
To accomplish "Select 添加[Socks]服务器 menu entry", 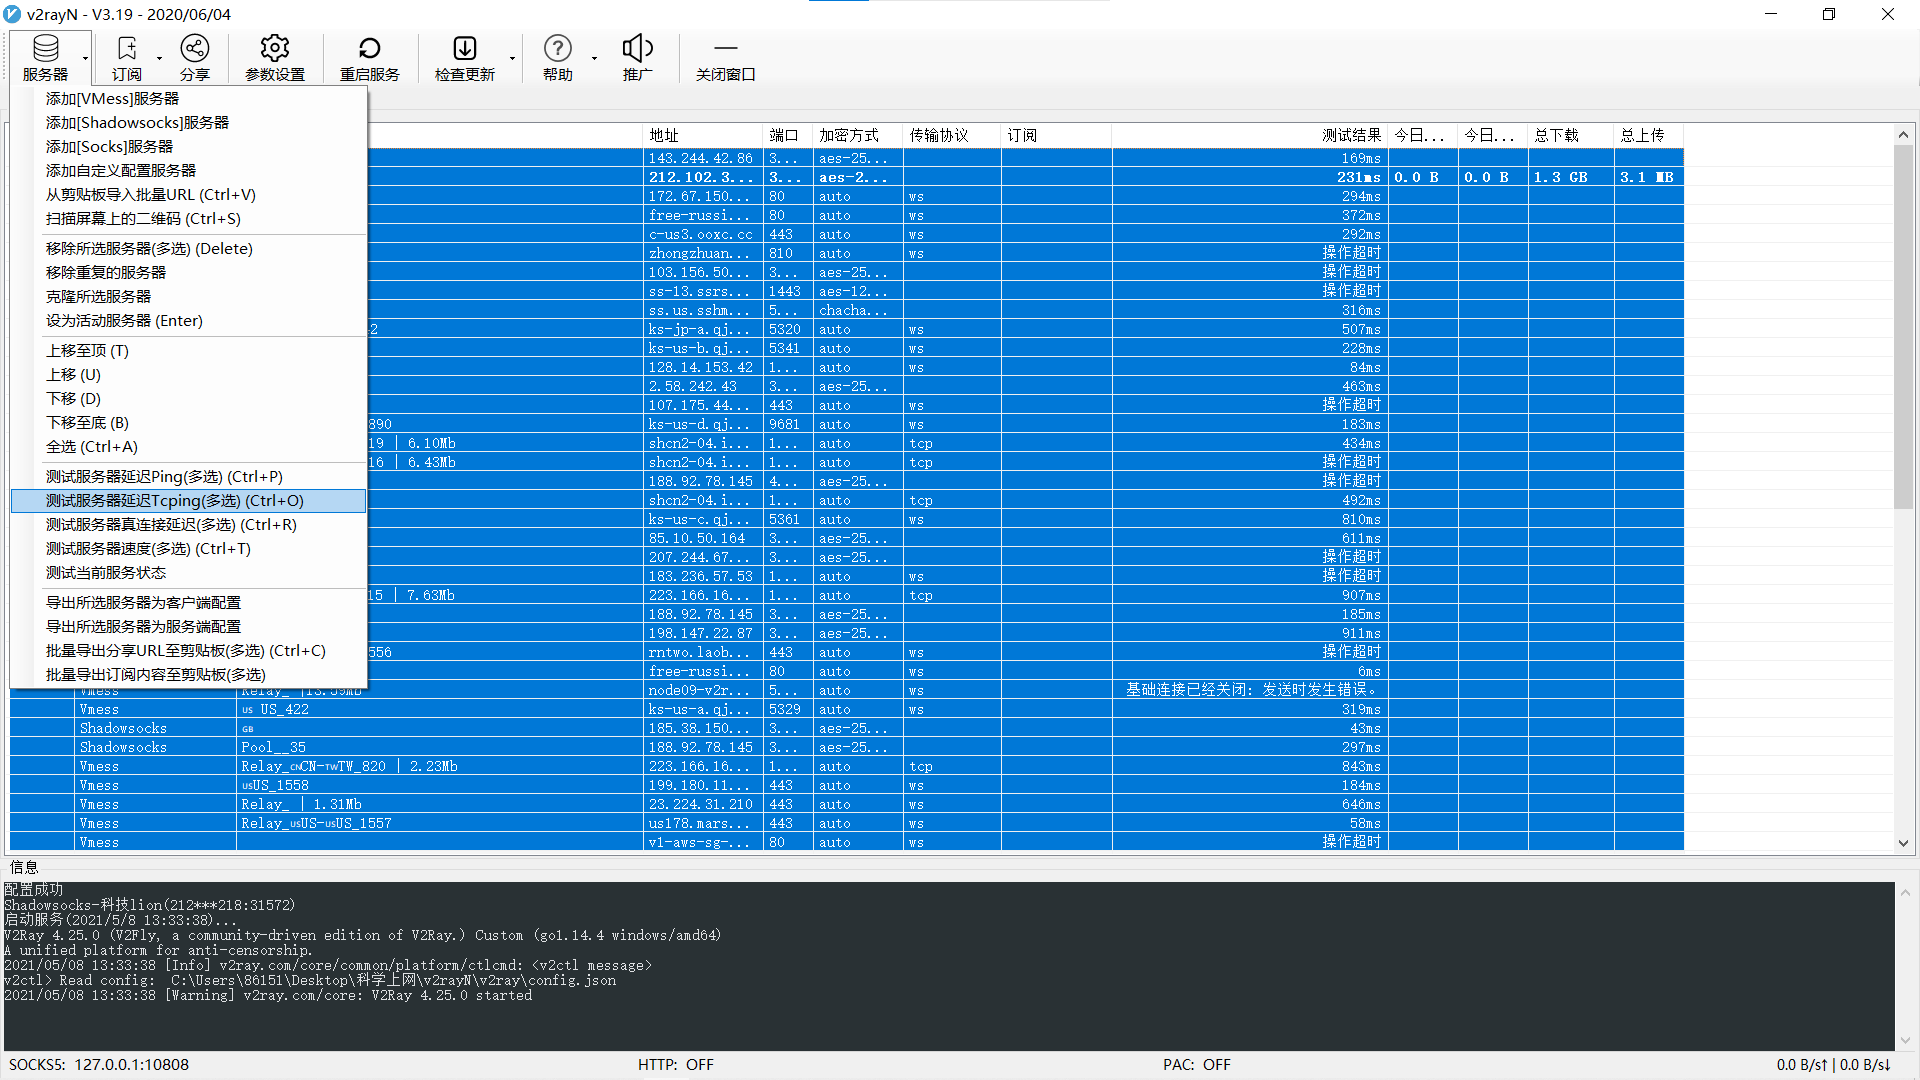I will point(188,146).
